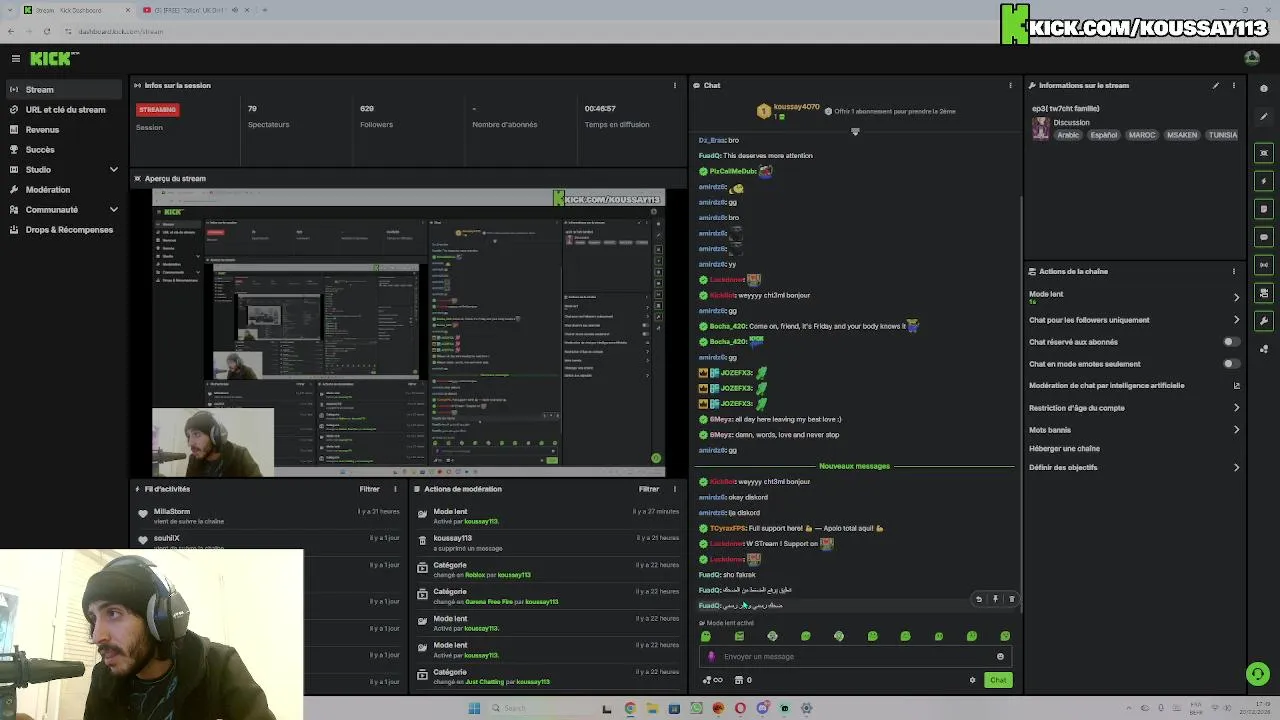Click the Nouveaux messages divider label in chat
This screenshot has height=720, width=1280.
(854, 466)
